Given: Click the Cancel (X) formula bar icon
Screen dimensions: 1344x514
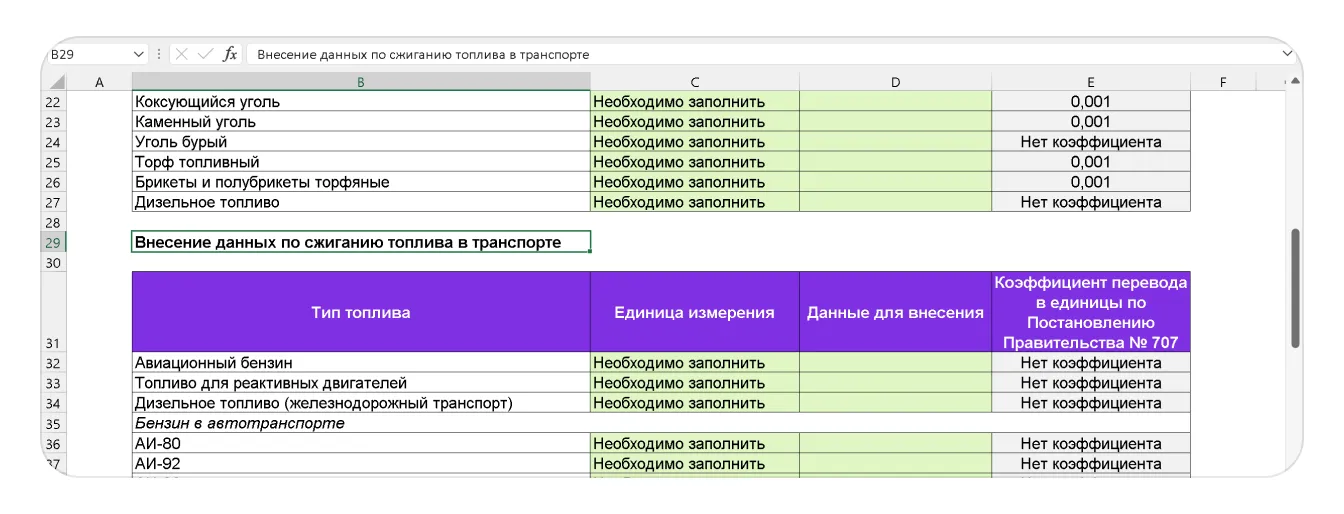Looking at the screenshot, I should click(182, 54).
